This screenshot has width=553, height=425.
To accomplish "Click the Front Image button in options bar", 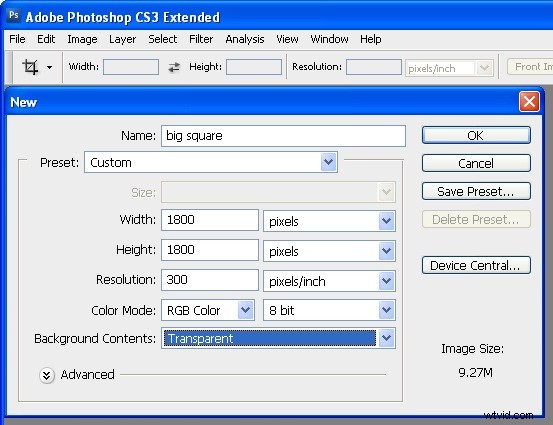I will coord(530,67).
